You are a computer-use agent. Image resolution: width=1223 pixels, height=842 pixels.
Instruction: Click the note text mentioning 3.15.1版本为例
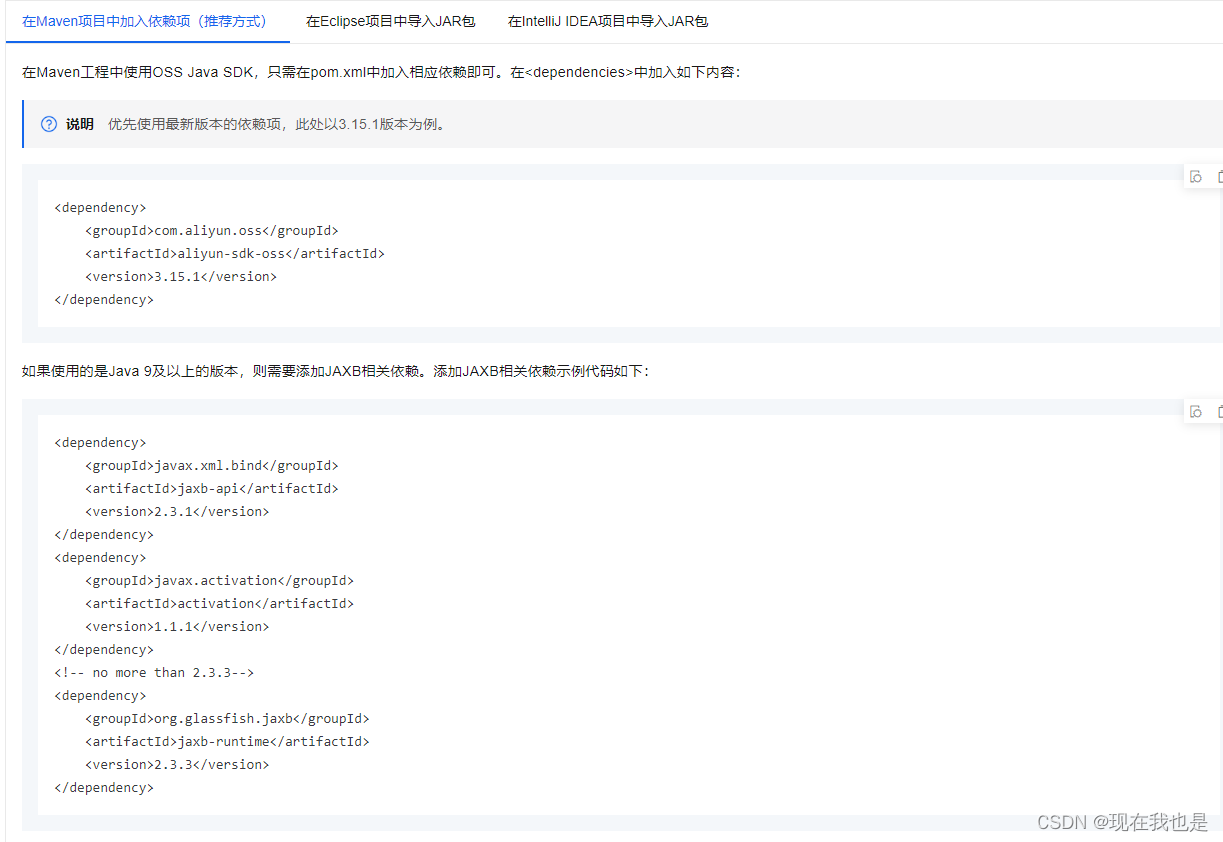click(277, 124)
